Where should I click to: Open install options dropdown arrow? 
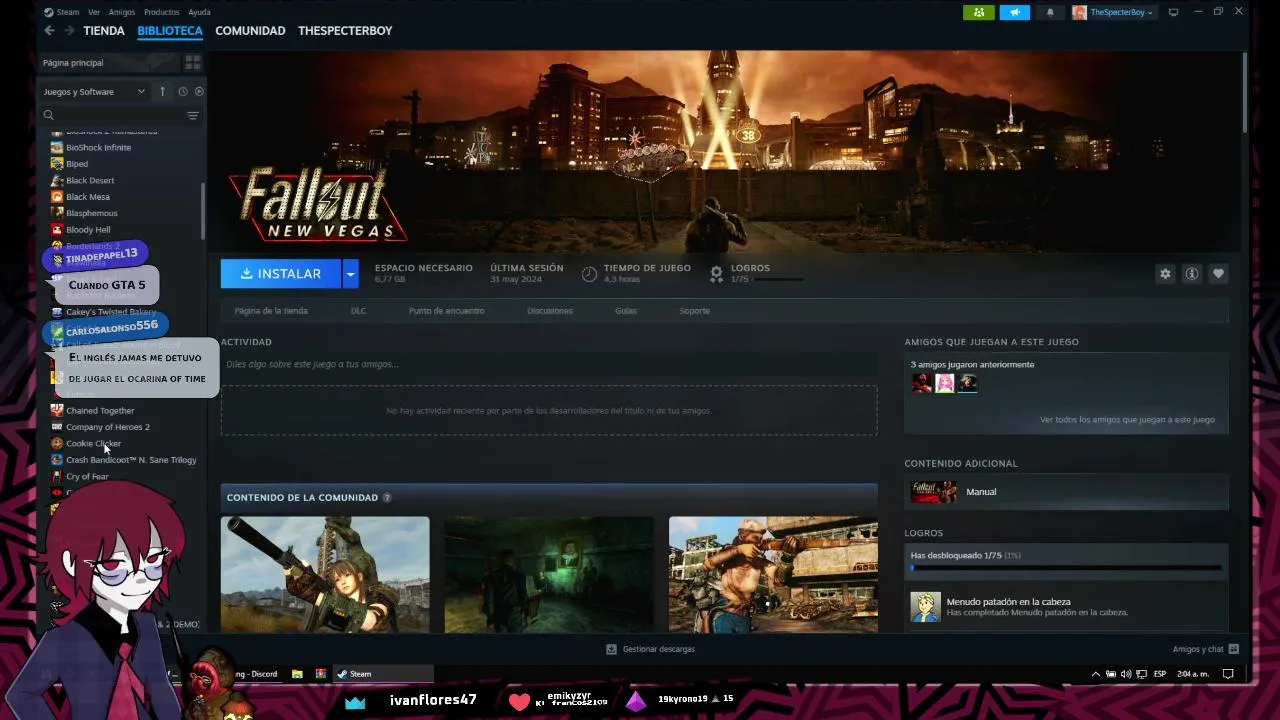(350, 273)
